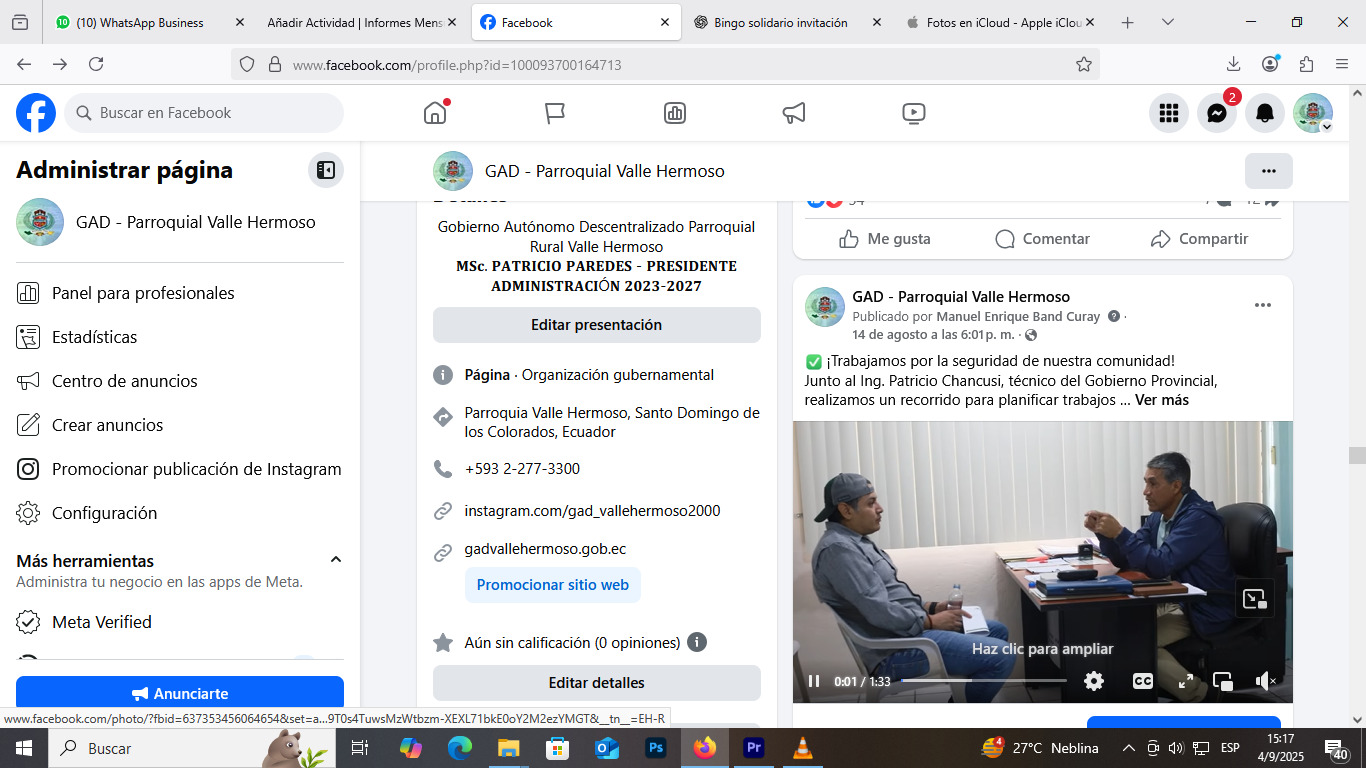
Task: Open account profile dropdown menu
Action: pos(1312,113)
